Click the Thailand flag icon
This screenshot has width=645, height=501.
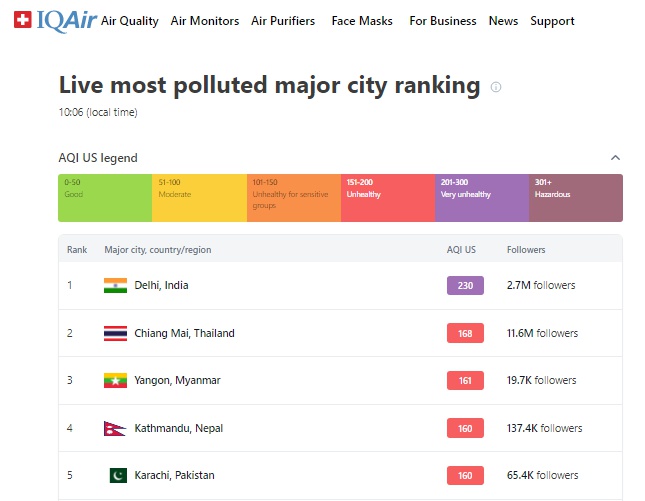coord(115,333)
